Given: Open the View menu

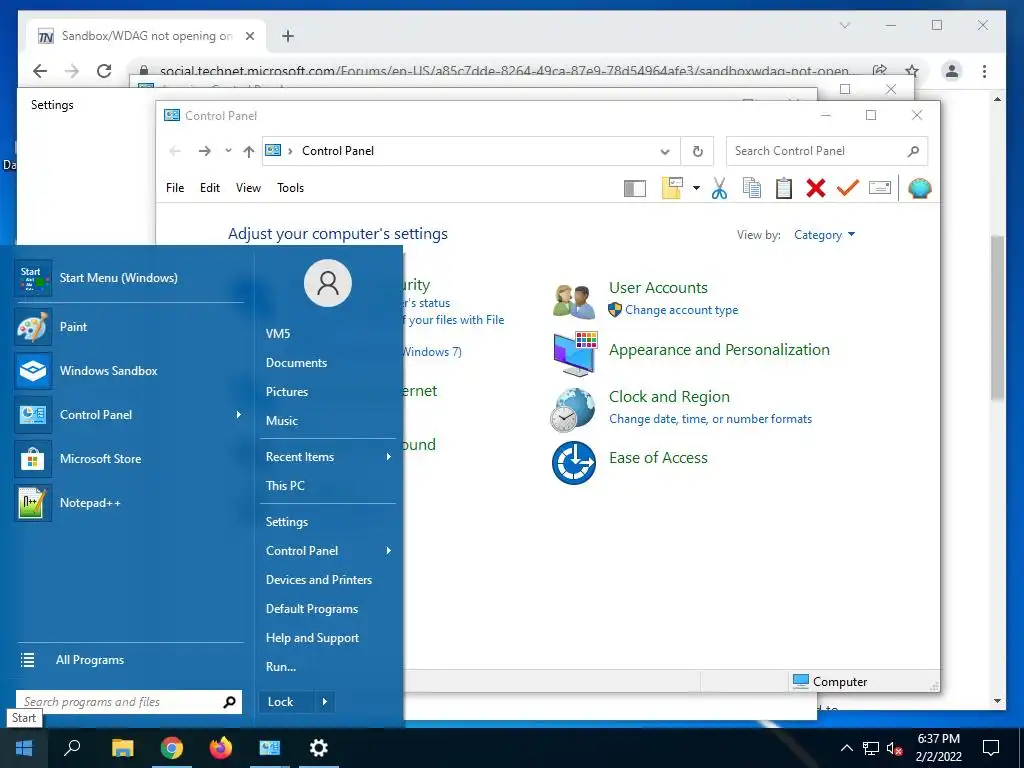Looking at the screenshot, I should pos(248,188).
